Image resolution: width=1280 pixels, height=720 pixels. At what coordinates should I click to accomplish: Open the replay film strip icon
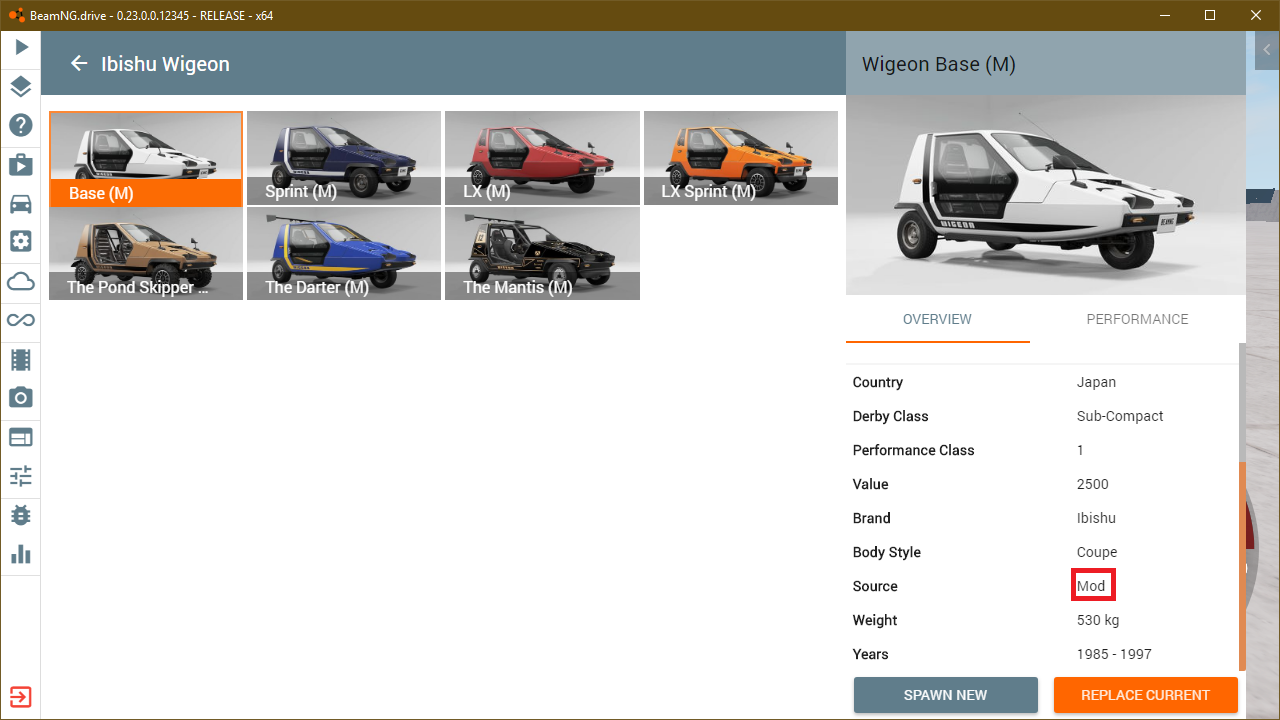pos(21,359)
